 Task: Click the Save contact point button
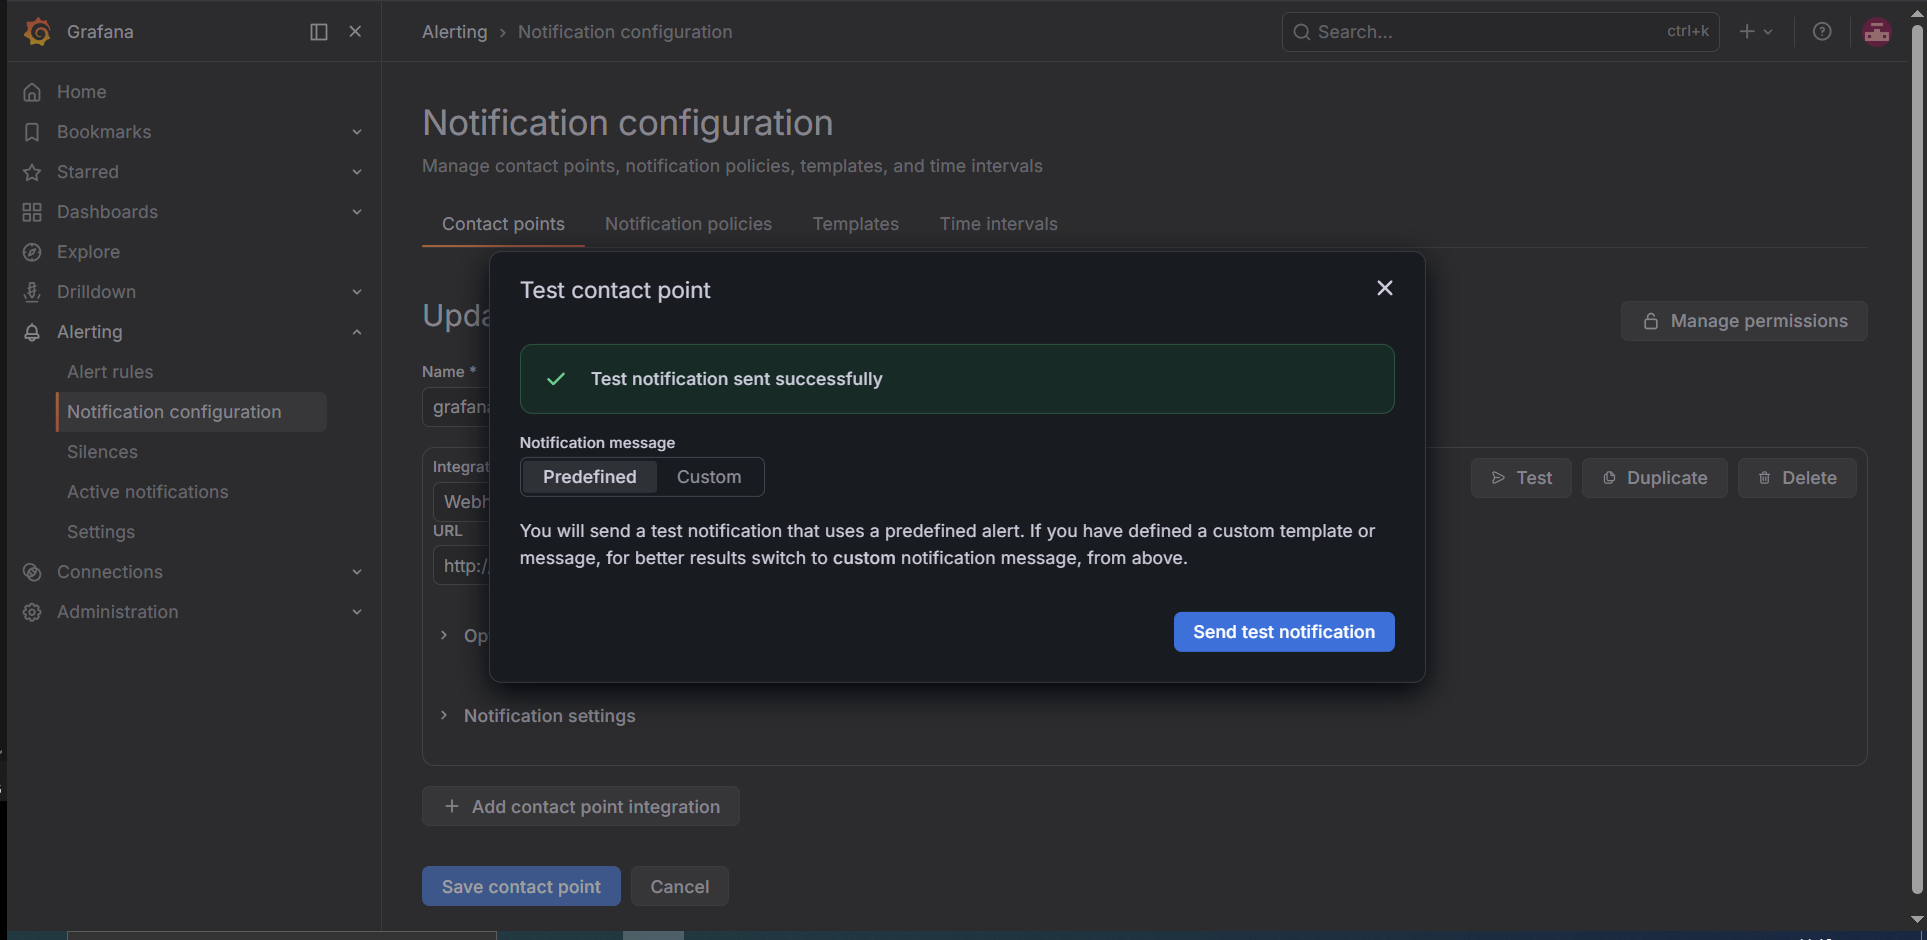[x=521, y=886]
